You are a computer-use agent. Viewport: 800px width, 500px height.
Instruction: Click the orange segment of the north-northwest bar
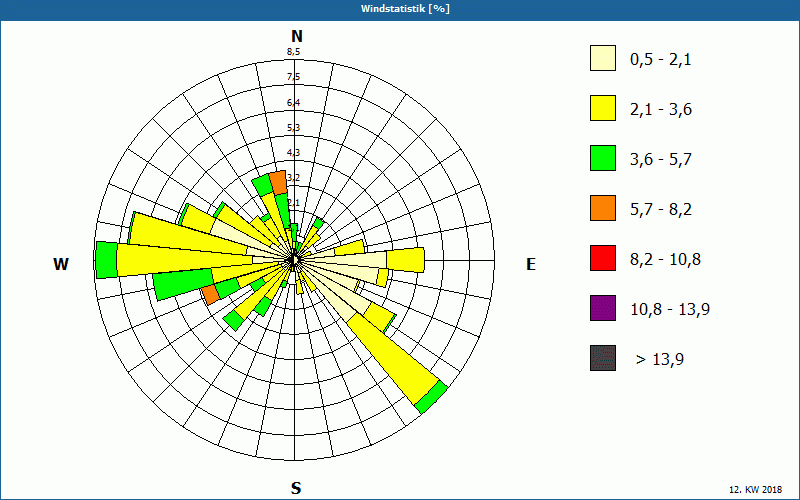click(x=279, y=183)
